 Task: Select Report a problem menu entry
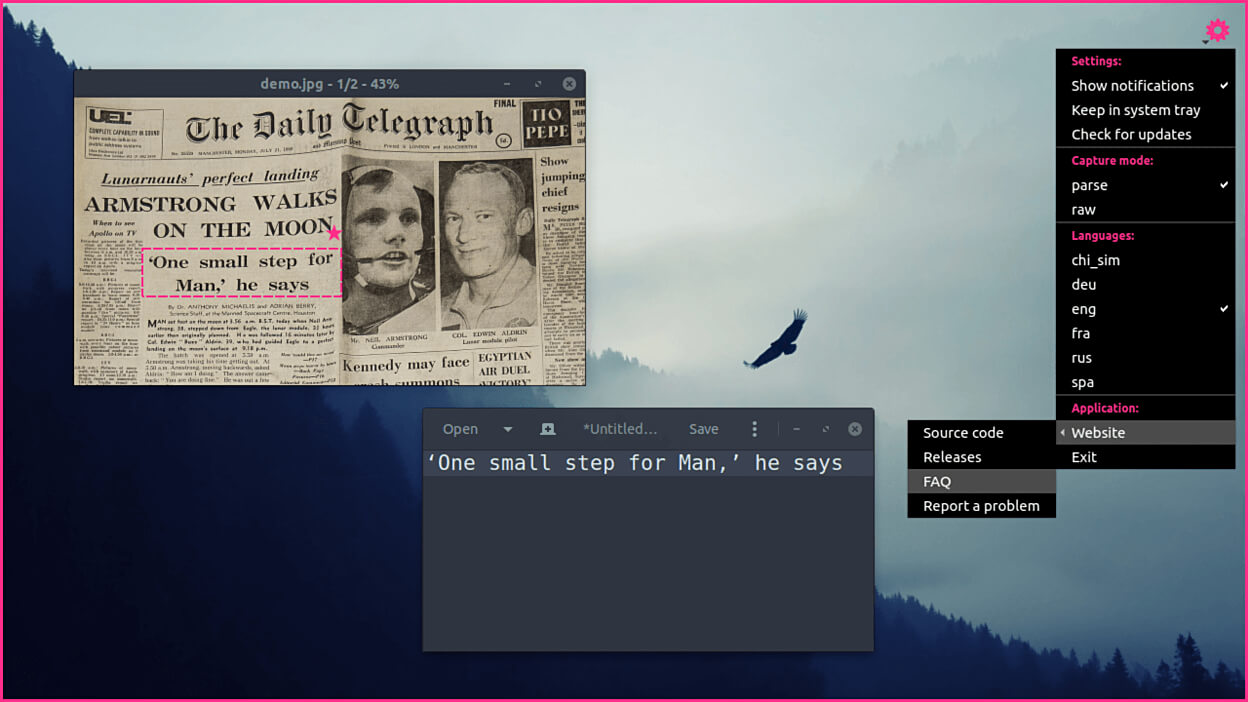(982, 506)
